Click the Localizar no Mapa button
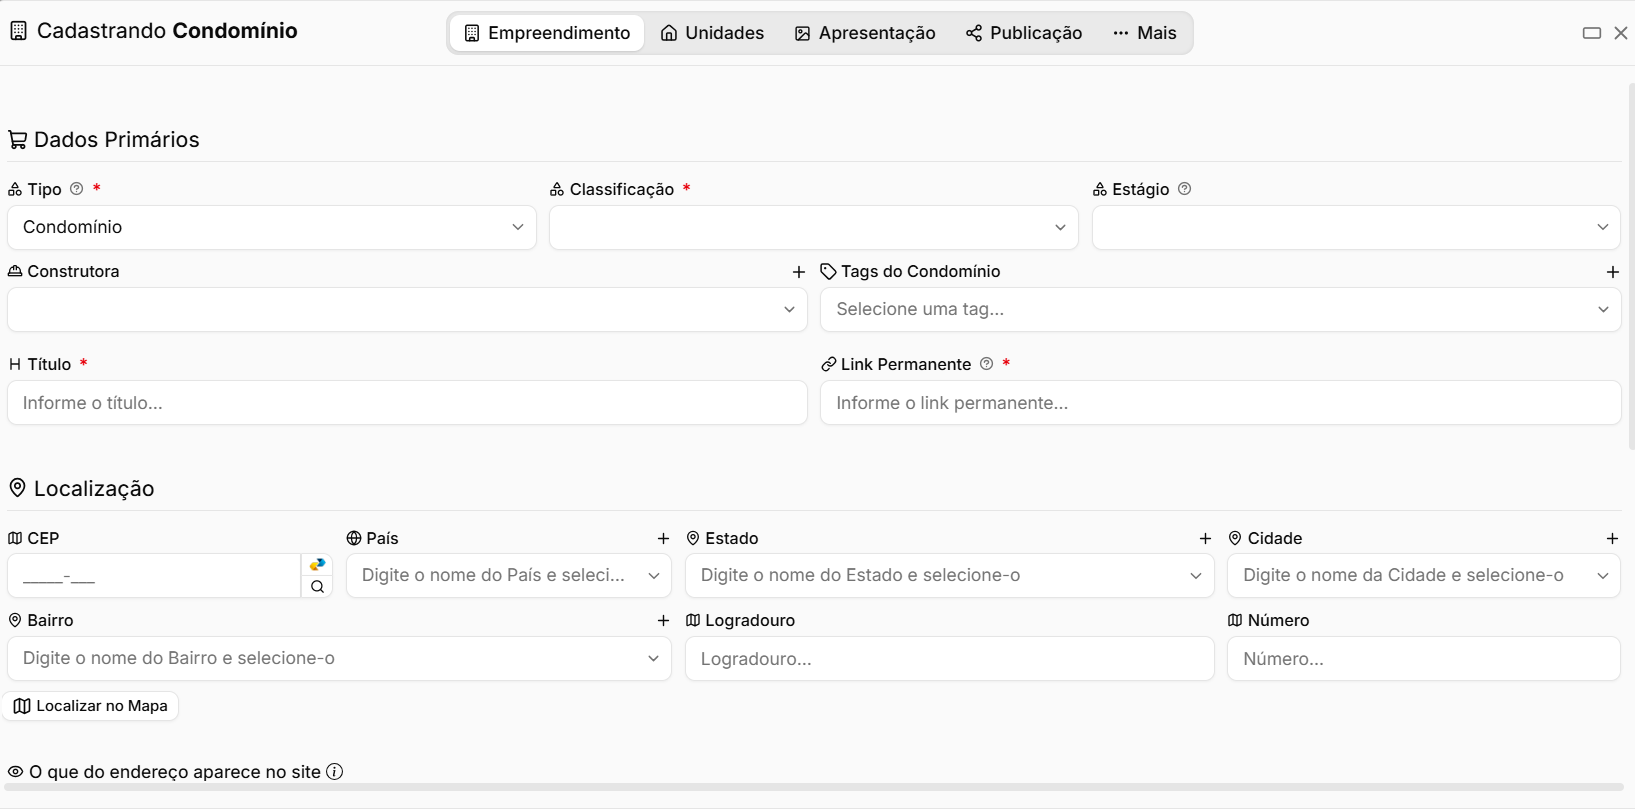The height and width of the screenshot is (809, 1635). tap(91, 706)
